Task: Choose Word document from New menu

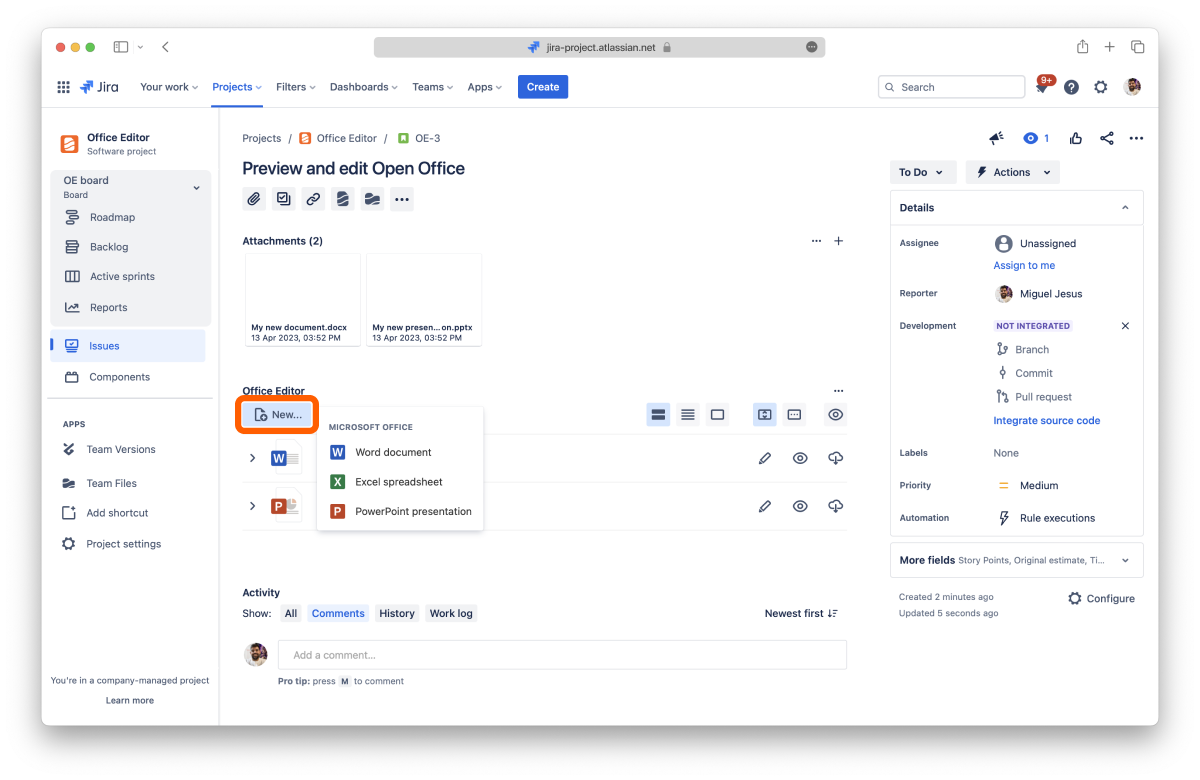Action: click(x=400, y=452)
